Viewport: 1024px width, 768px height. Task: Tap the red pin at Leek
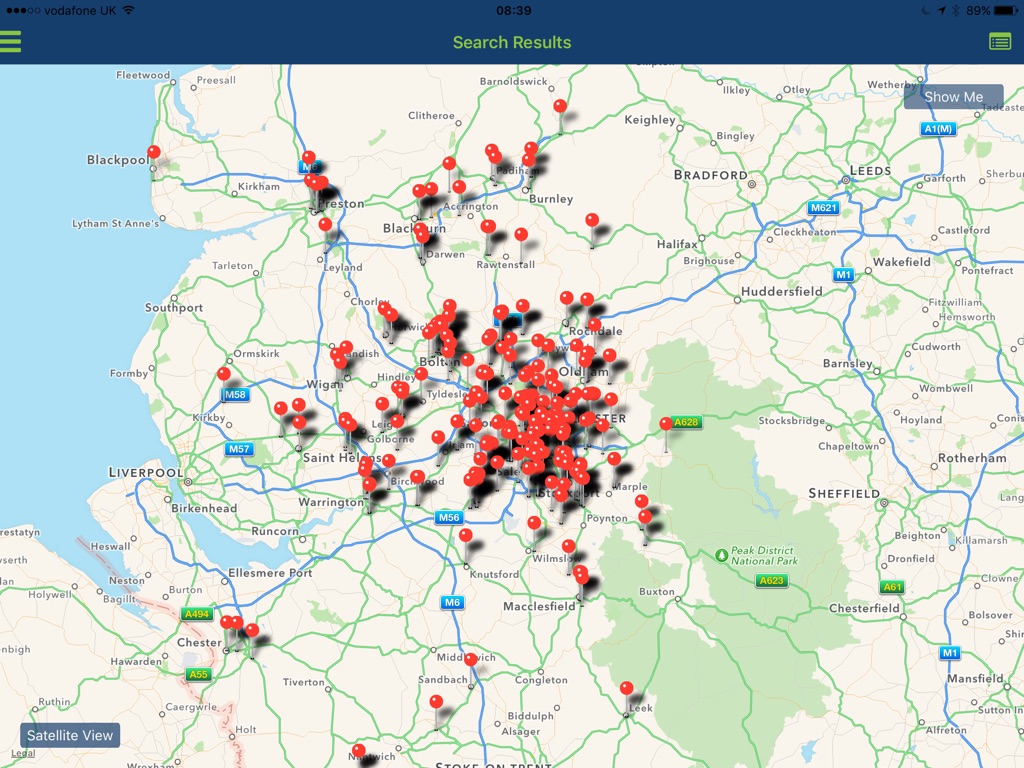pyautogui.click(x=626, y=689)
